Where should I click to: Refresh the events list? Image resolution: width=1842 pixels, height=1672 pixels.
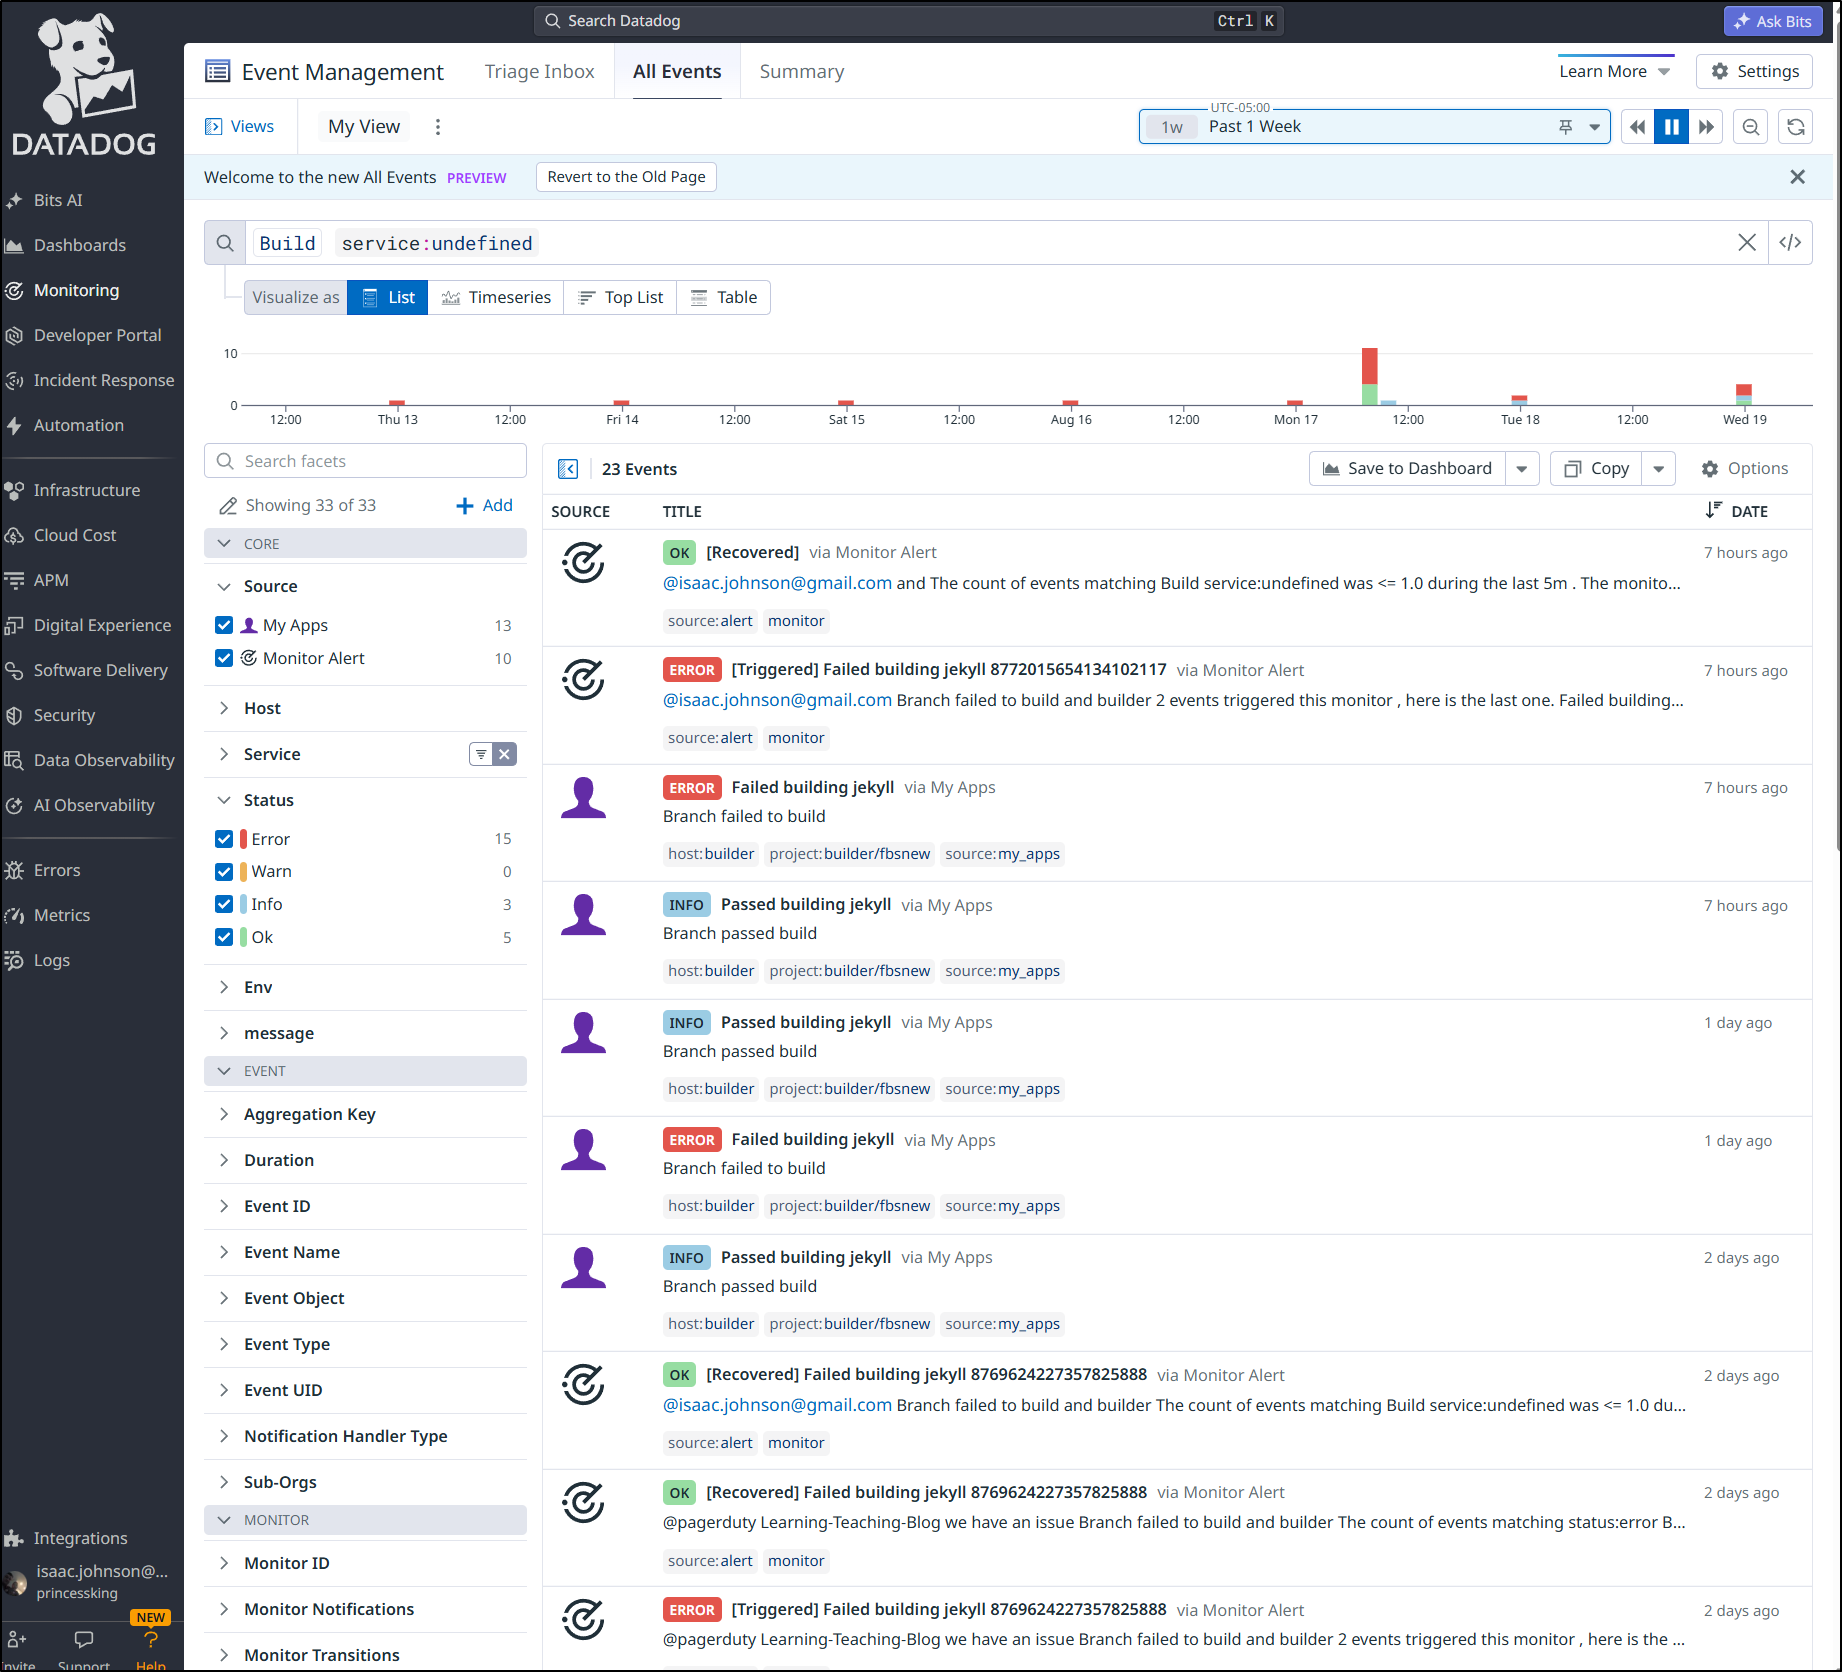1796,127
